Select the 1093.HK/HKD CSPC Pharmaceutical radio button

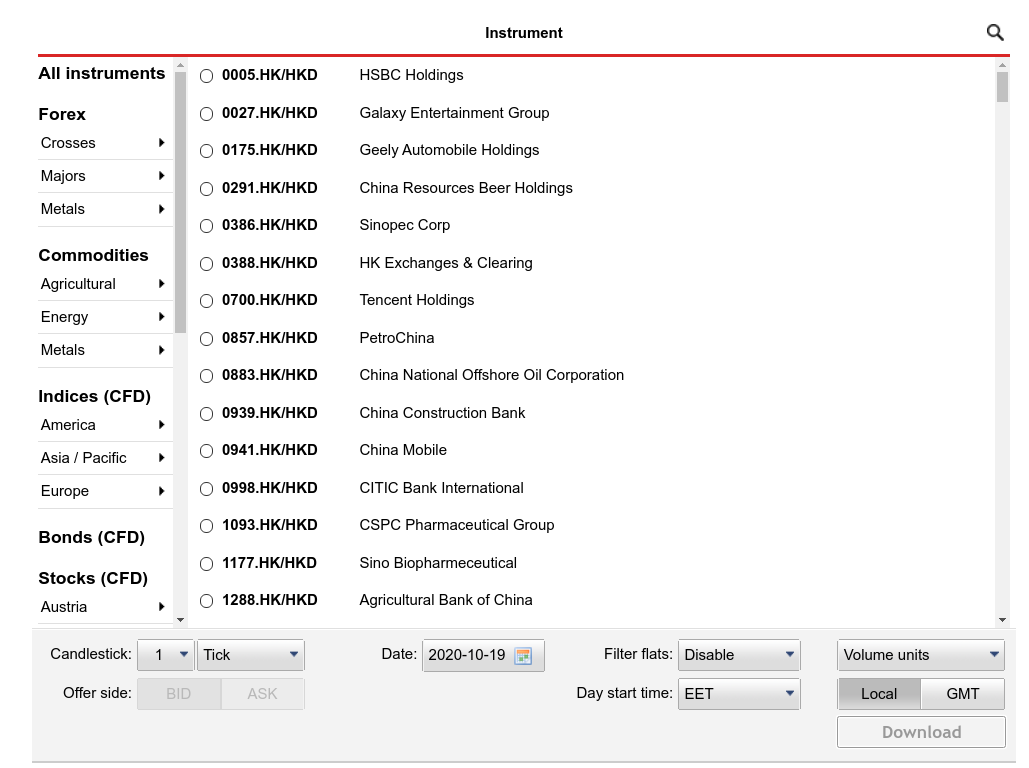point(207,526)
